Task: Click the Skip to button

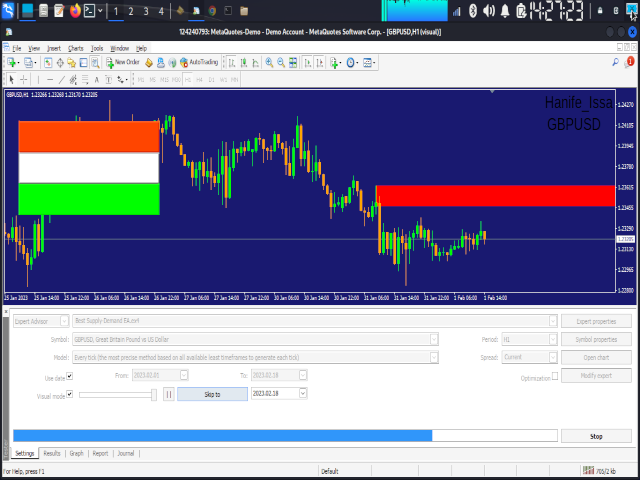Action: (212, 394)
